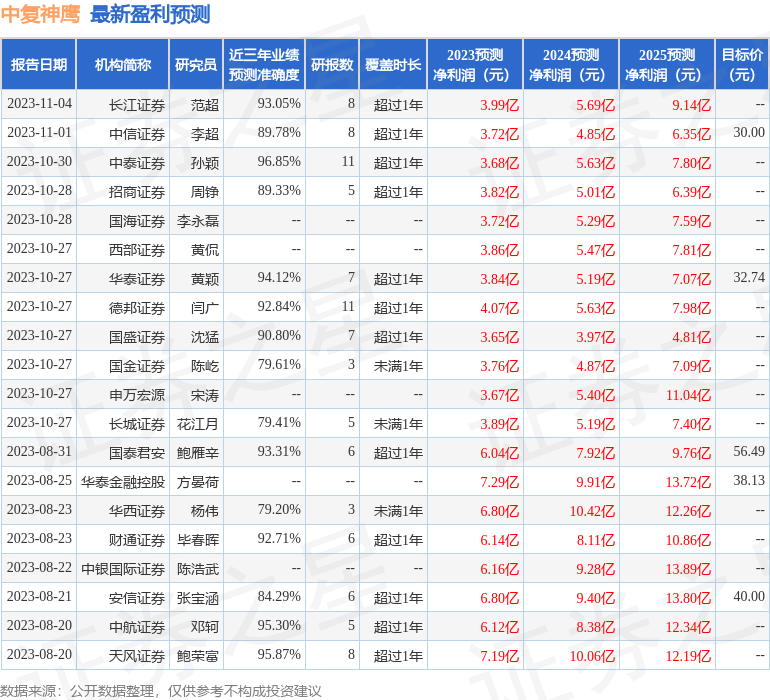The height and width of the screenshot is (700, 770).
Task: Click the 机构简称 column header
Action: [123, 64]
